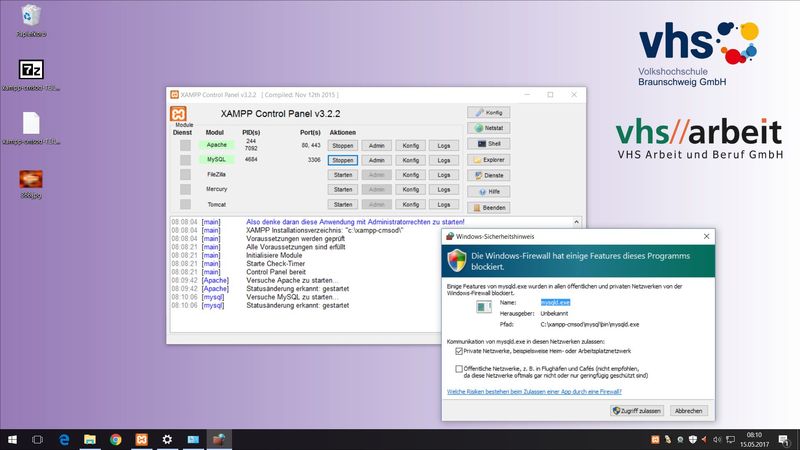This screenshot has width=800, height=450.
Task: Click the XAMPP icon in the taskbar
Action: [141, 439]
